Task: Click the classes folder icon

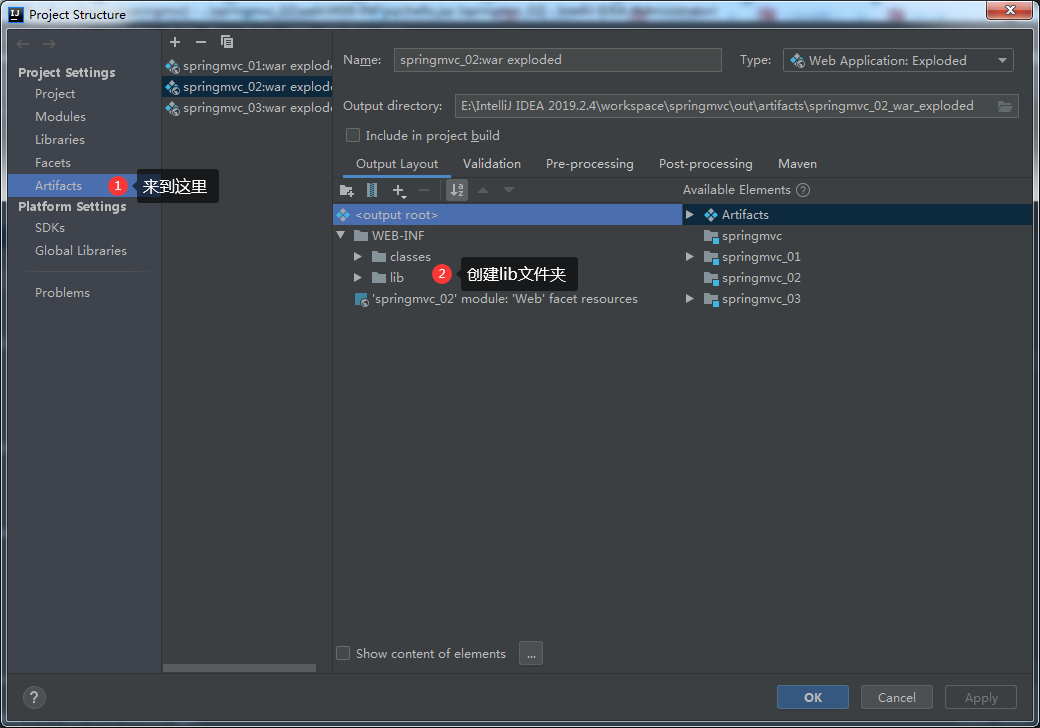Action: (379, 257)
